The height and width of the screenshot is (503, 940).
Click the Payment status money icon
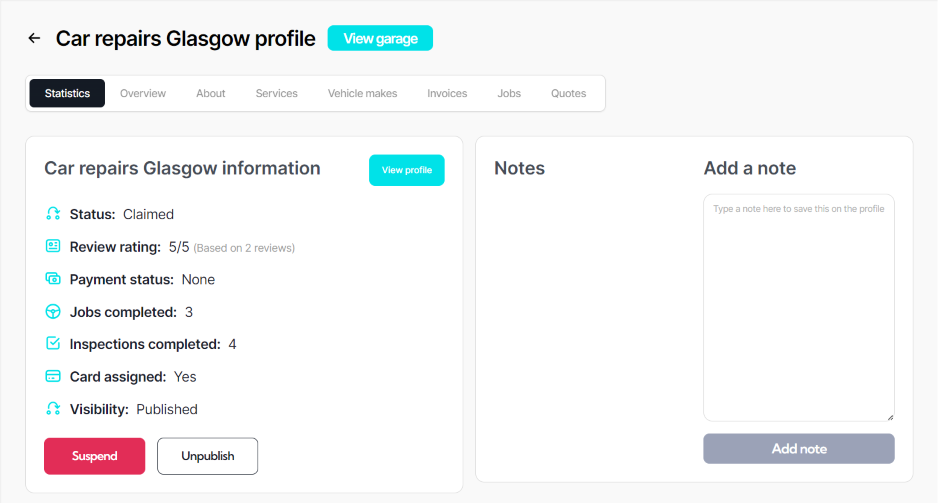(x=53, y=279)
